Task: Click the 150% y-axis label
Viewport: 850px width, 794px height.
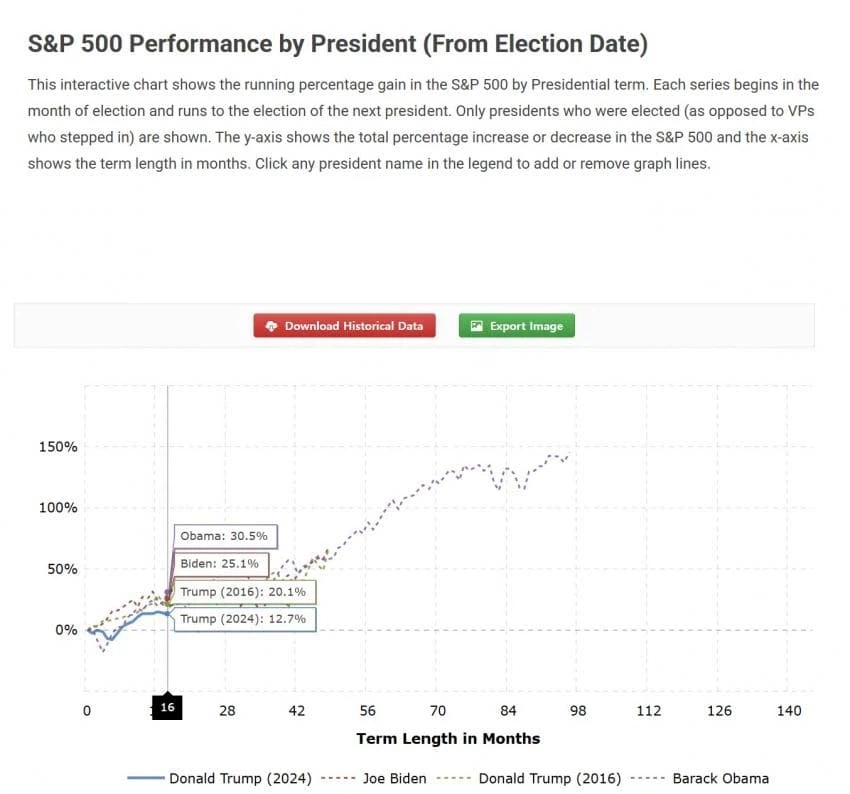Action: click(x=58, y=446)
